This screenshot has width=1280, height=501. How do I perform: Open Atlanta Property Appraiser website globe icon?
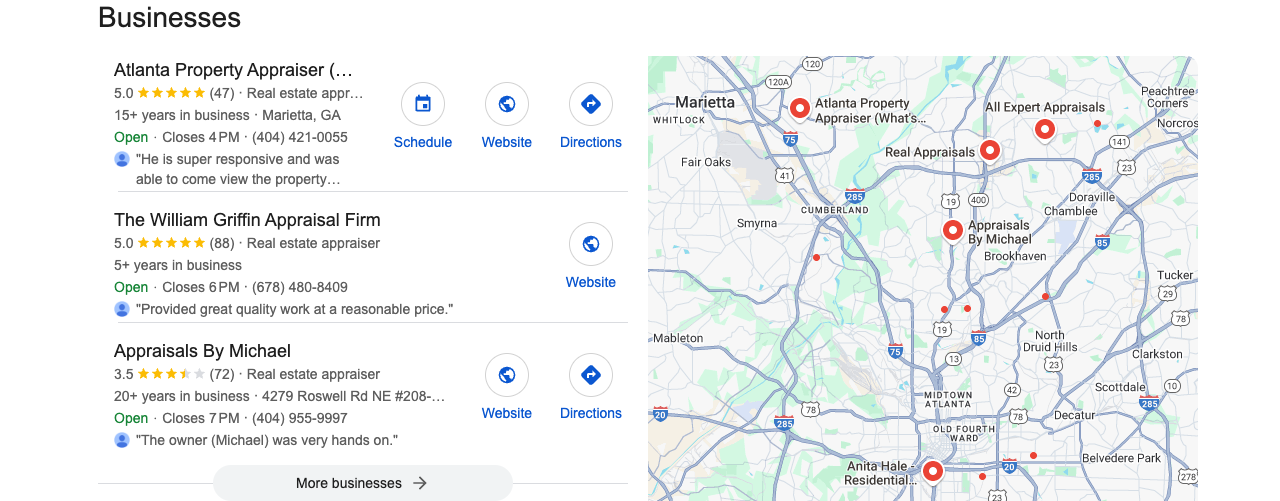507,104
